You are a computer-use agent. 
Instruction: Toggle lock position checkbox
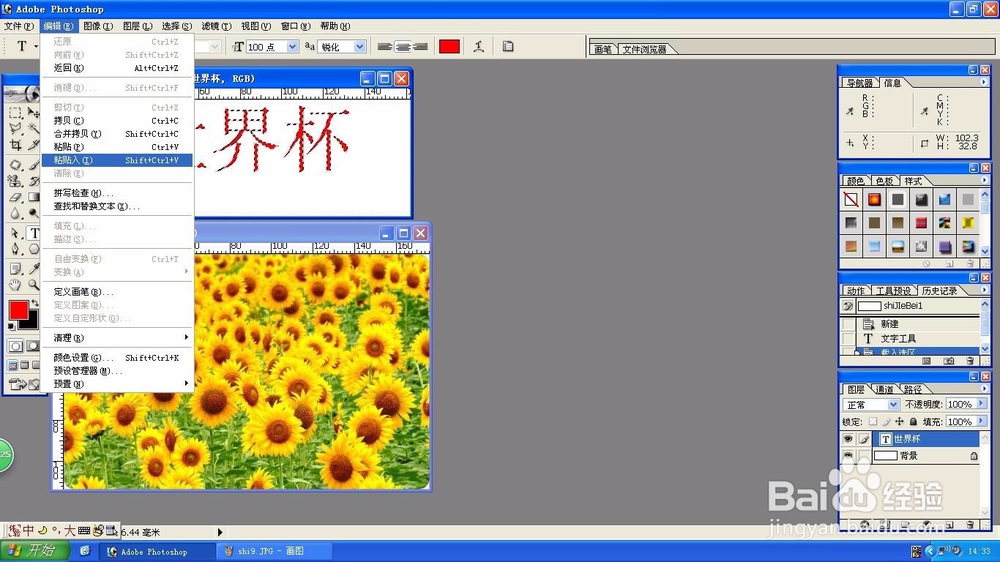pyautogui.click(x=900, y=421)
